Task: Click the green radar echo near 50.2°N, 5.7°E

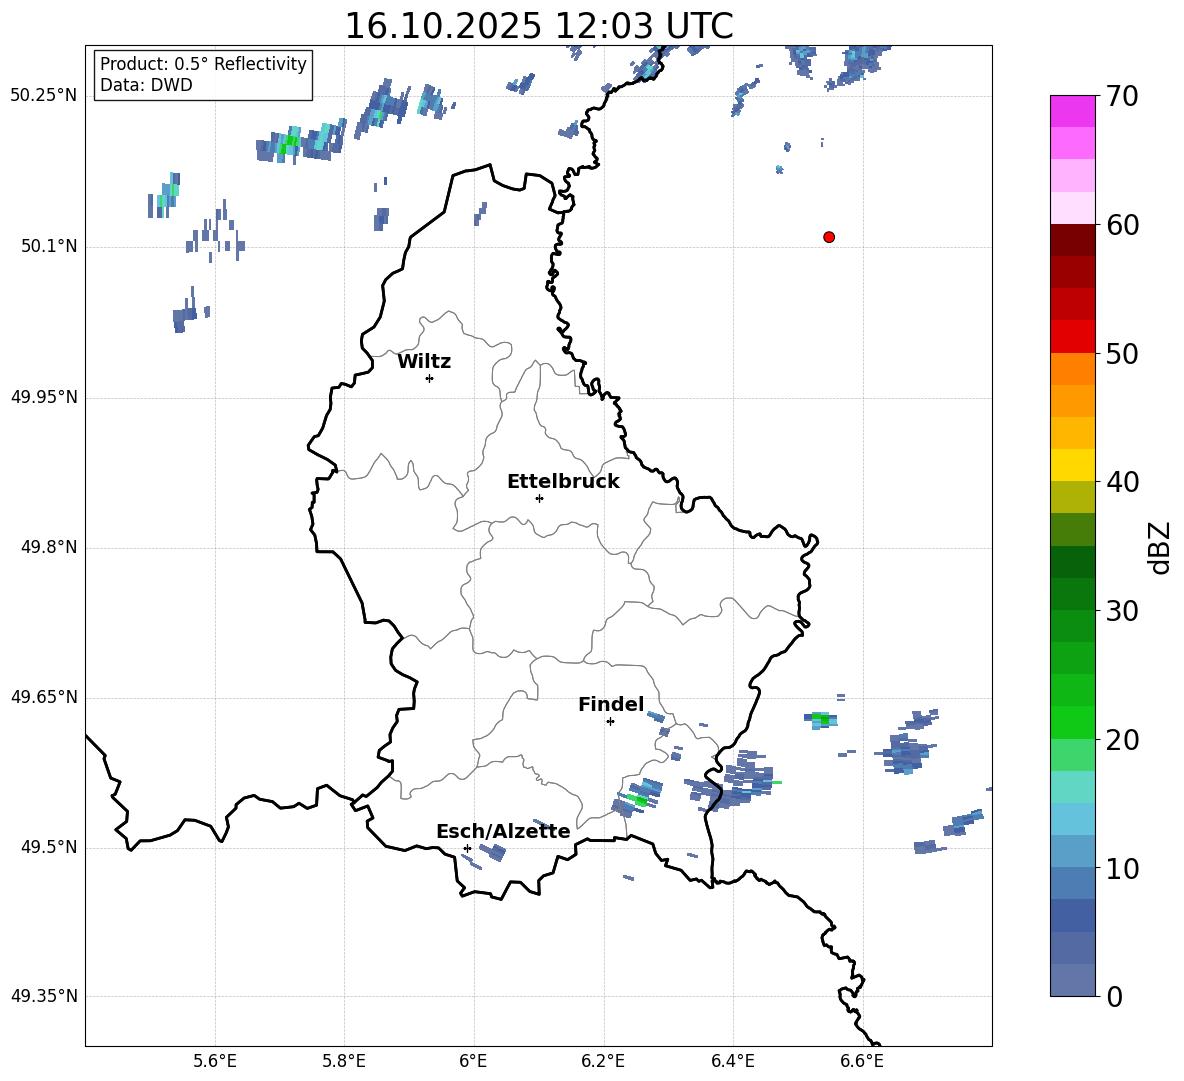Action: click(289, 143)
